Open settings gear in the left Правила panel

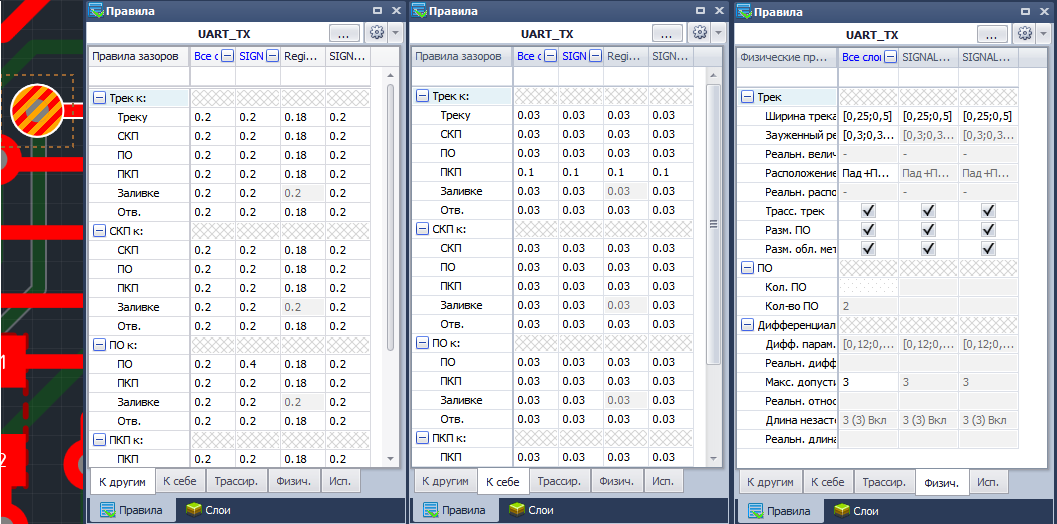(x=377, y=33)
